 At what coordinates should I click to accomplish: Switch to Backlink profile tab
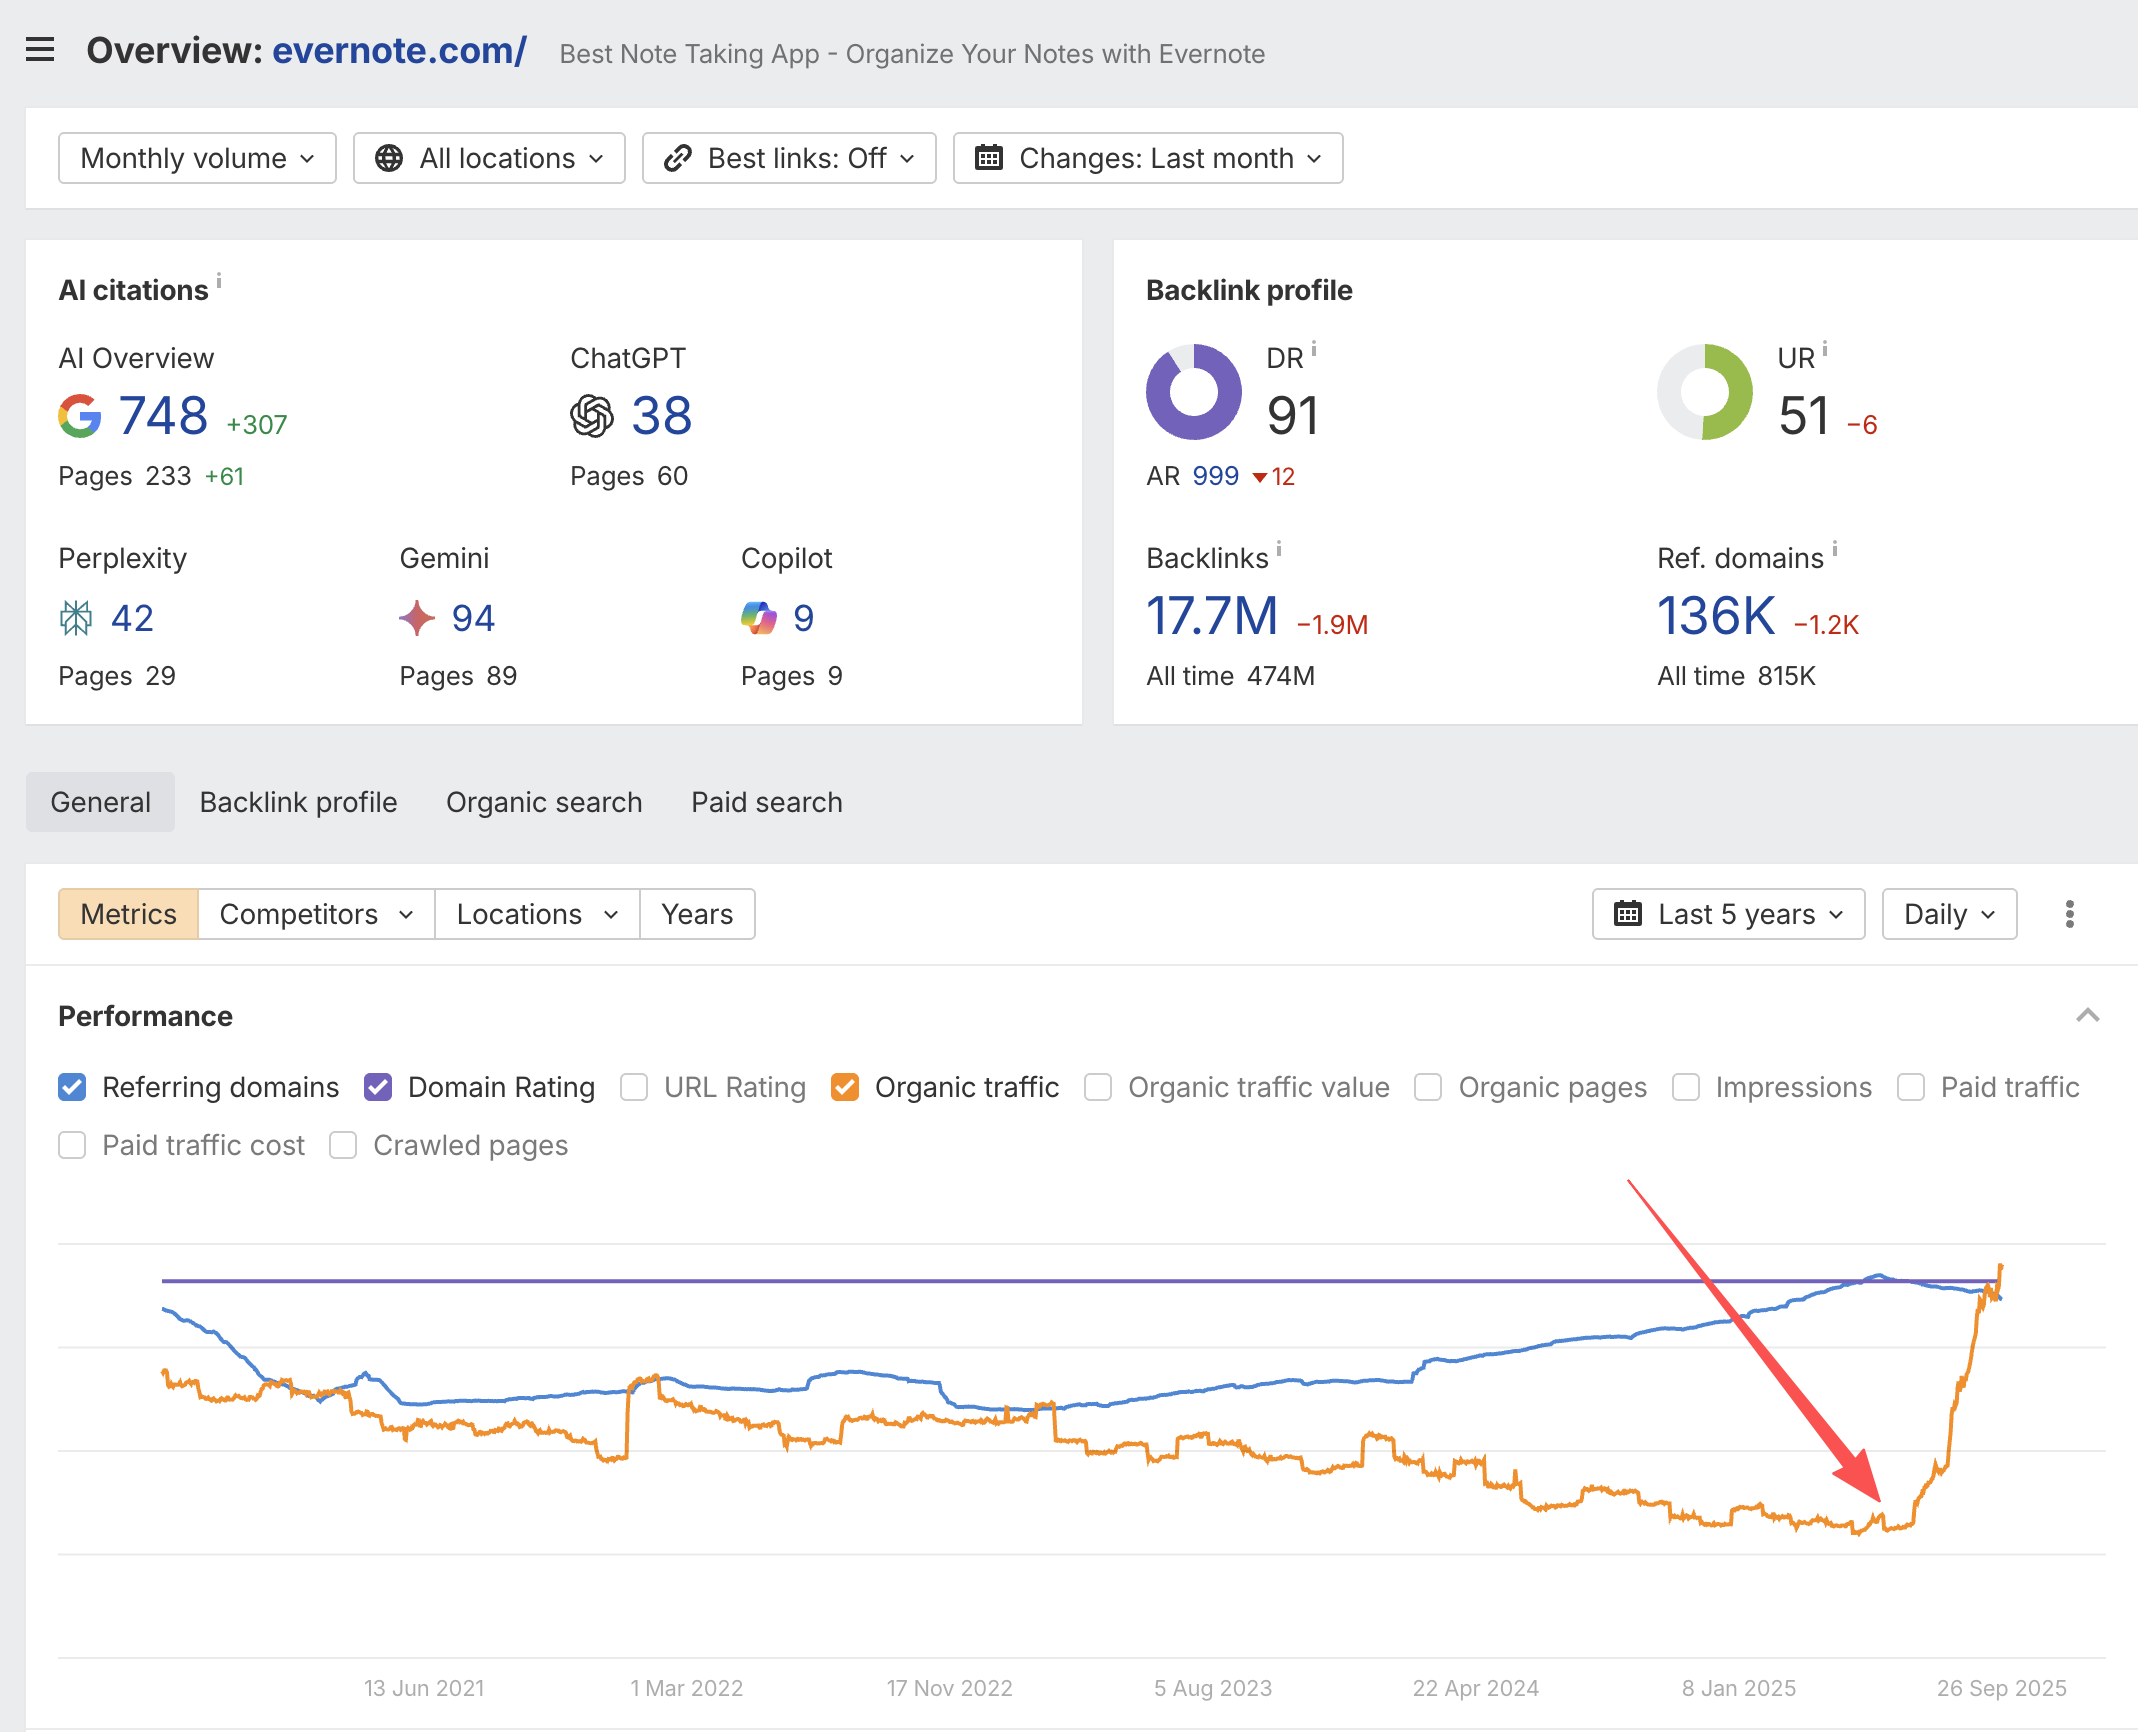pos(299,802)
